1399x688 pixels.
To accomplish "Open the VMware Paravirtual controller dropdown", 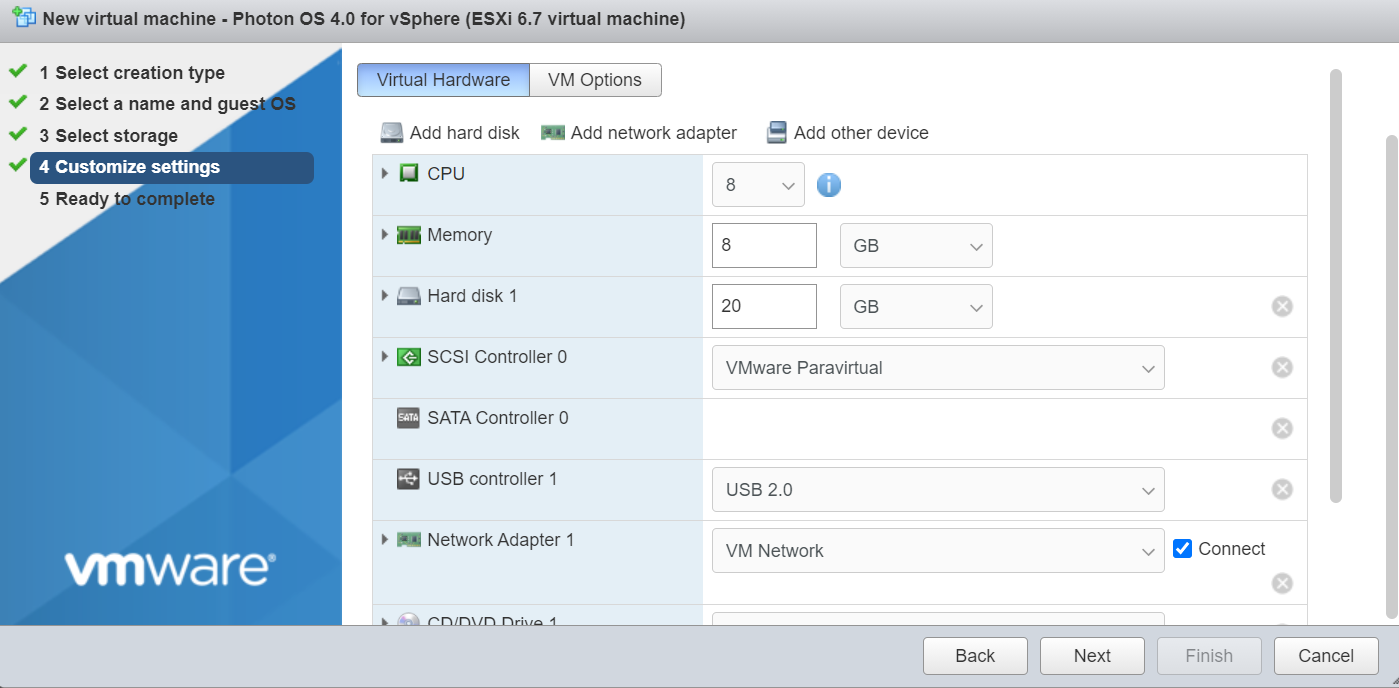I will click(938, 368).
